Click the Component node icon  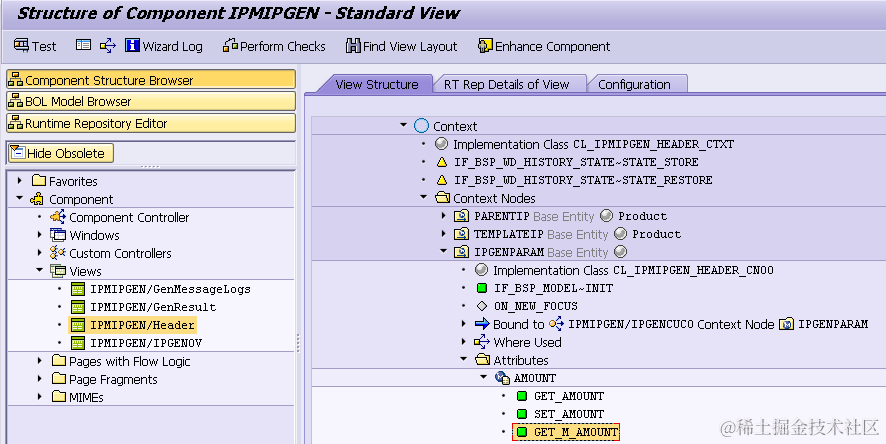tap(37, 199)
